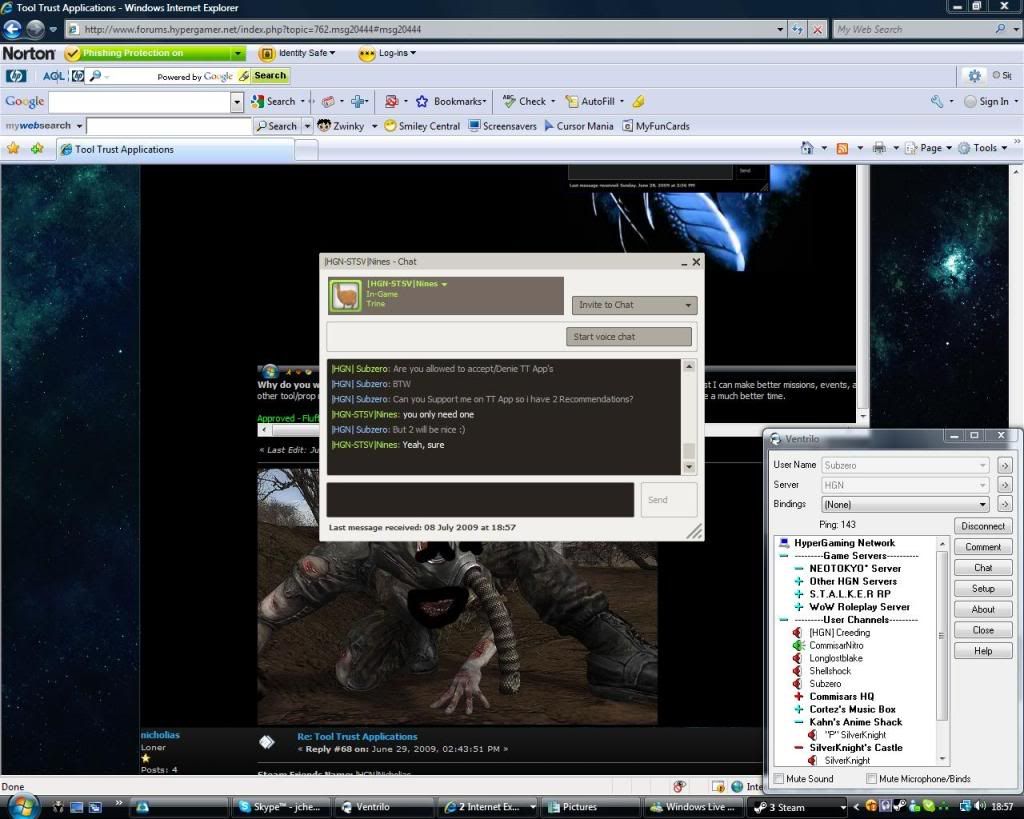Click Start voice chat button
Image resolution: width=1024 pixels, height=819 pixels.
629,336
